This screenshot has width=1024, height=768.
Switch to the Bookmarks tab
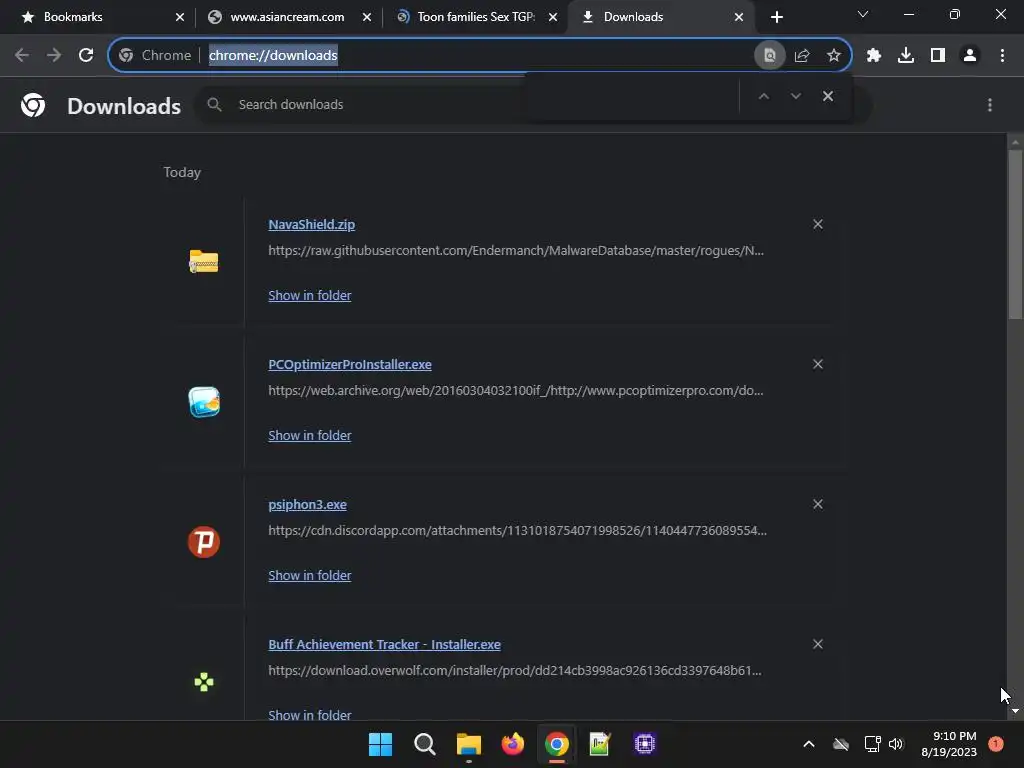click(x=98, y=17)
